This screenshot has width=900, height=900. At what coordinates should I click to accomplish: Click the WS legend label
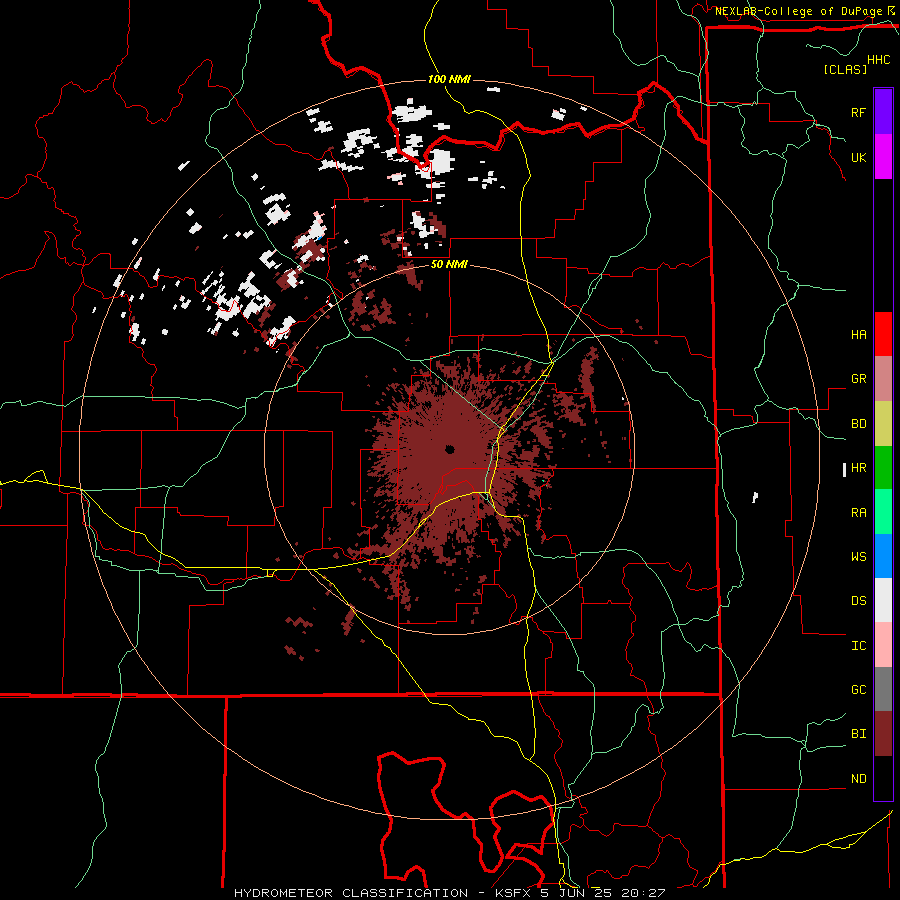[x=858, y=557]
